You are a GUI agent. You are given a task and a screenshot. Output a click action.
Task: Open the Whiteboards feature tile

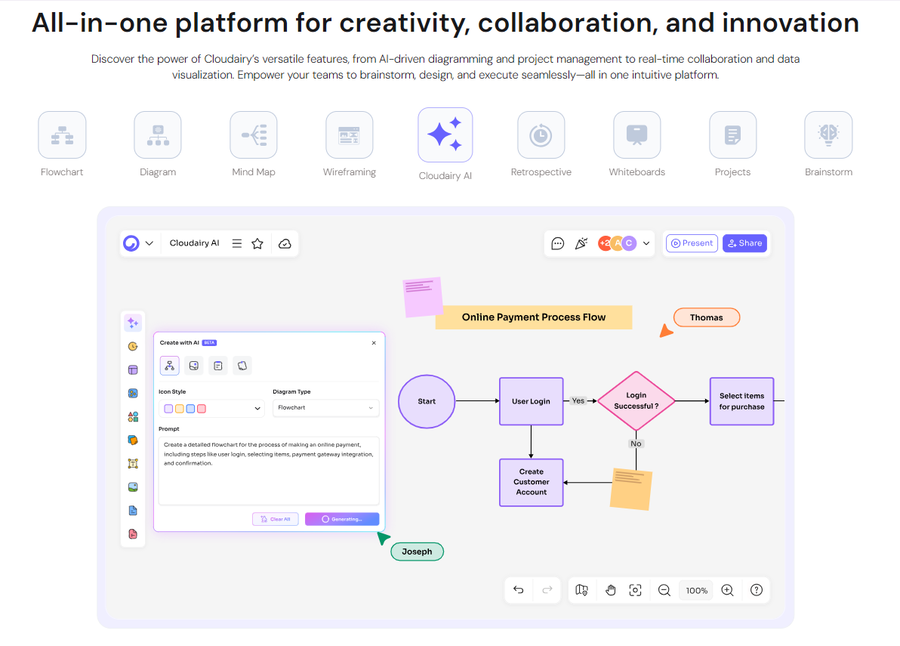(x=637, y=135)
